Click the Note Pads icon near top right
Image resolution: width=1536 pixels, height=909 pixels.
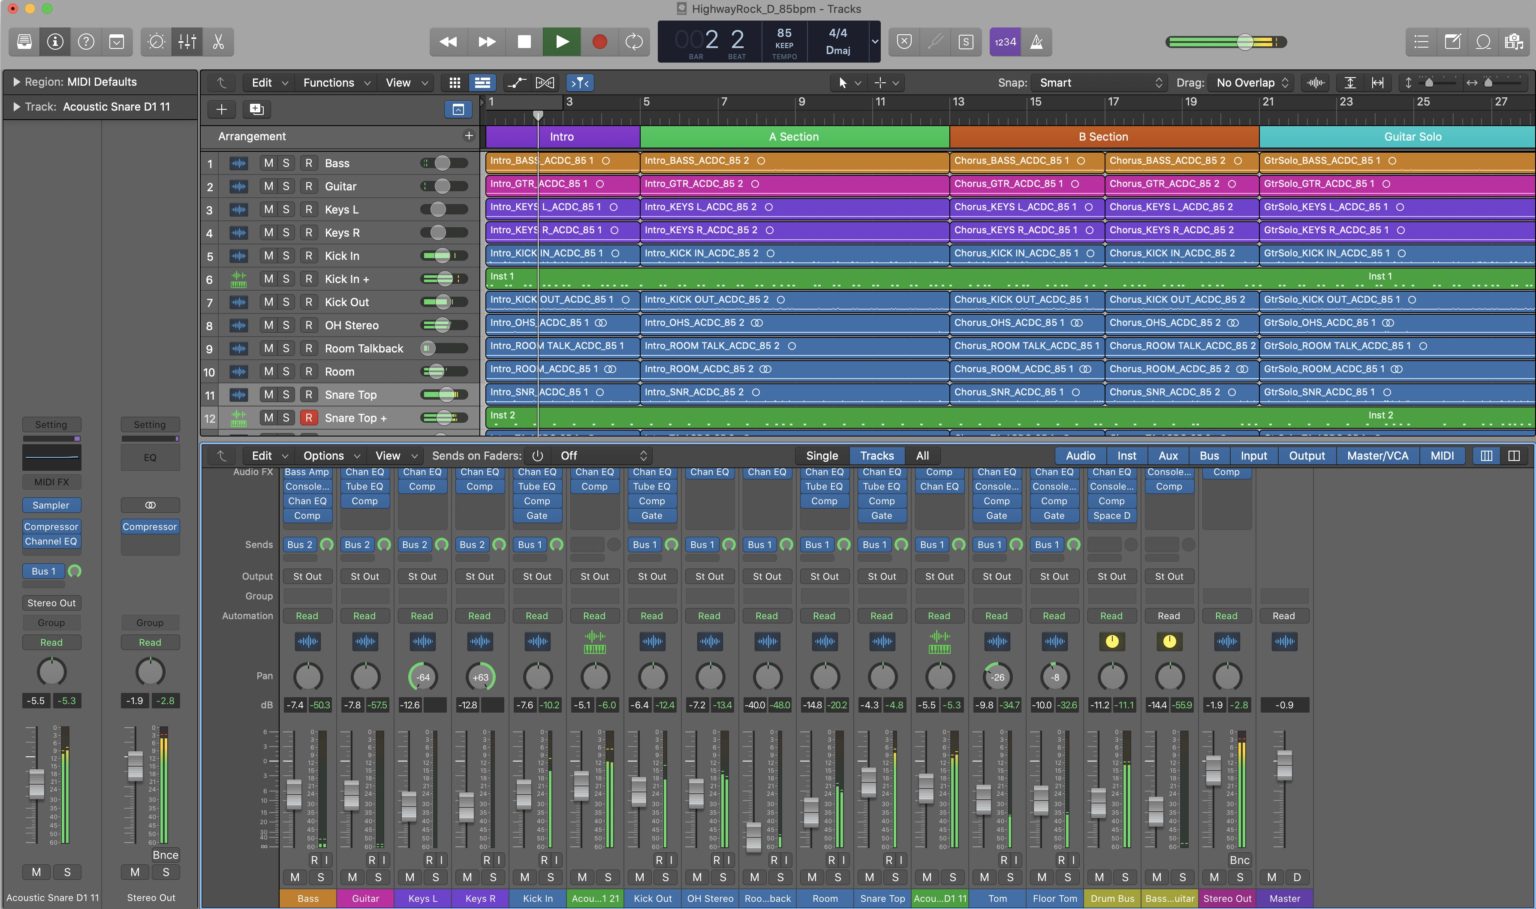point(1451,42)
